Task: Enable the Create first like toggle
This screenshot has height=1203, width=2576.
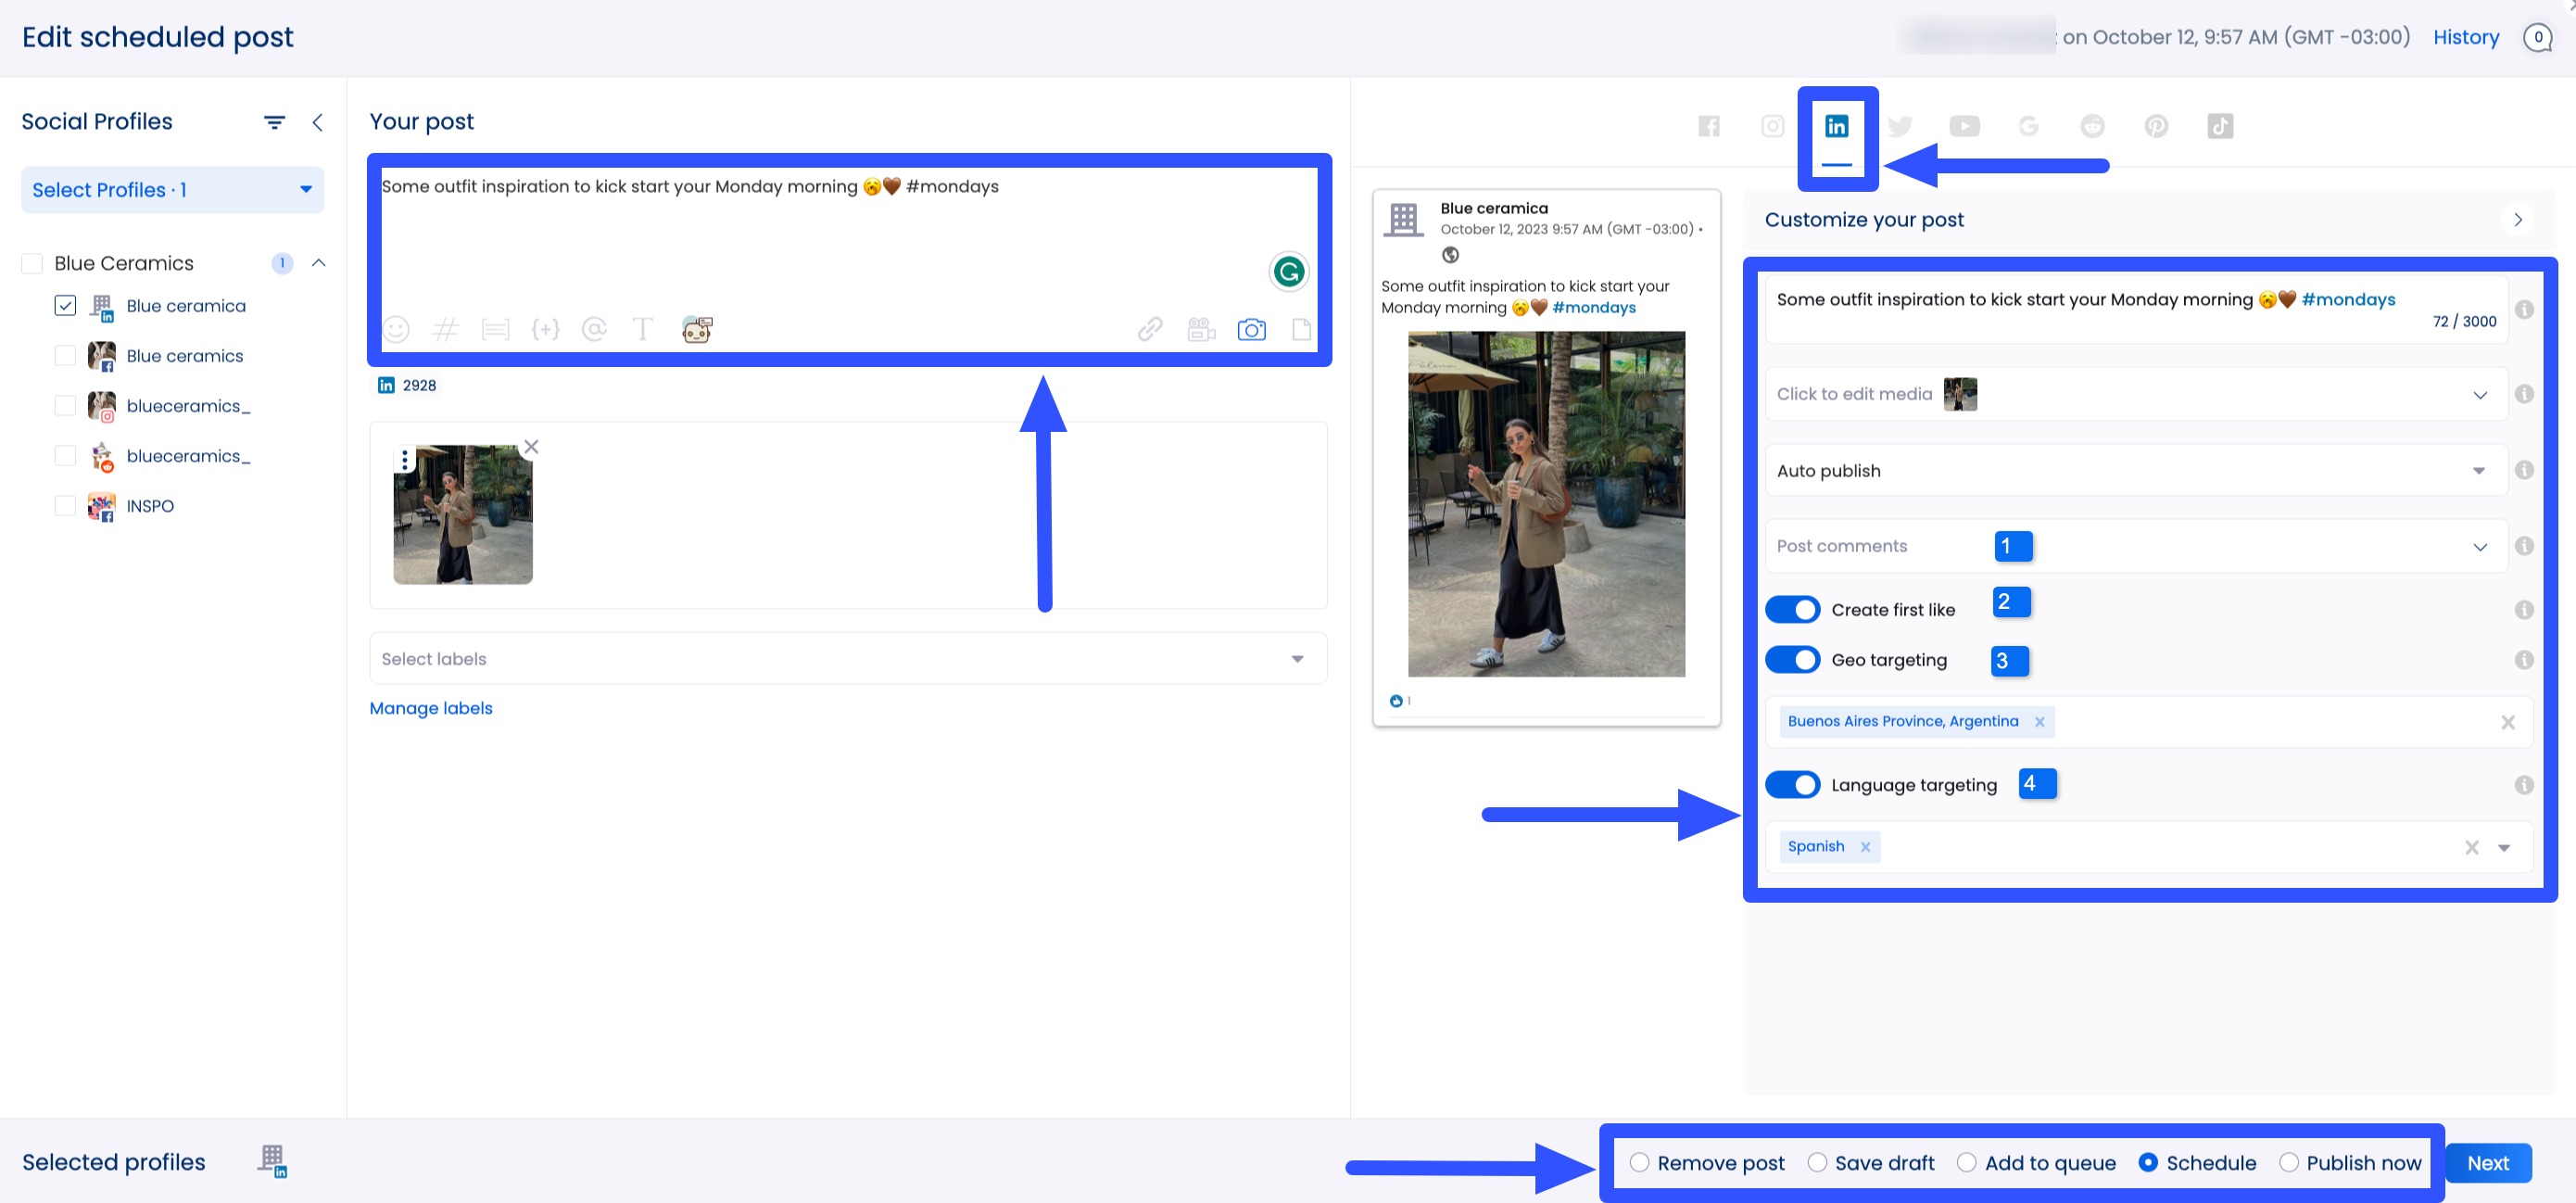Action: pyautogui.click(x=1792, y=609)
